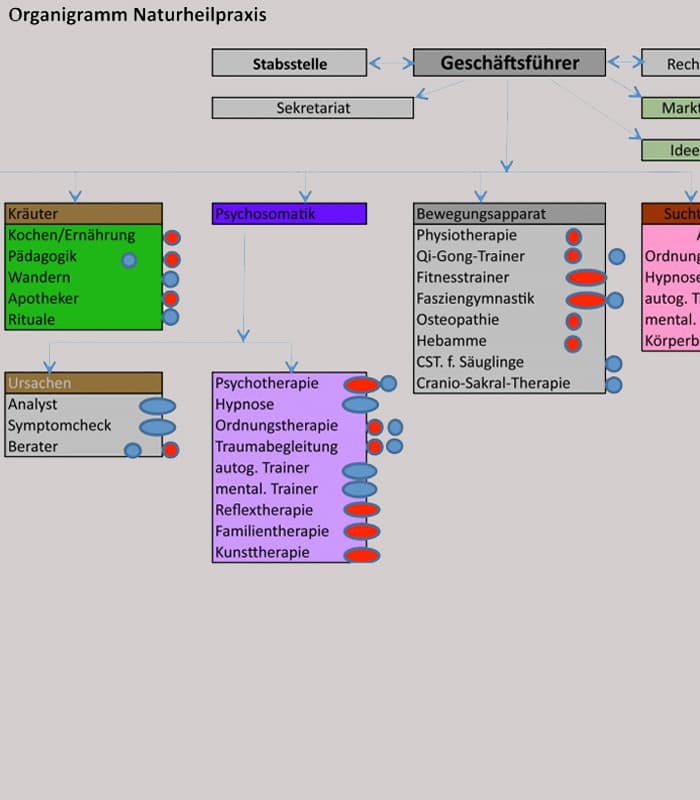Click the red dot beside Kochen/Ernährung
The image size is (700, 800).
[x=172, y=238]
